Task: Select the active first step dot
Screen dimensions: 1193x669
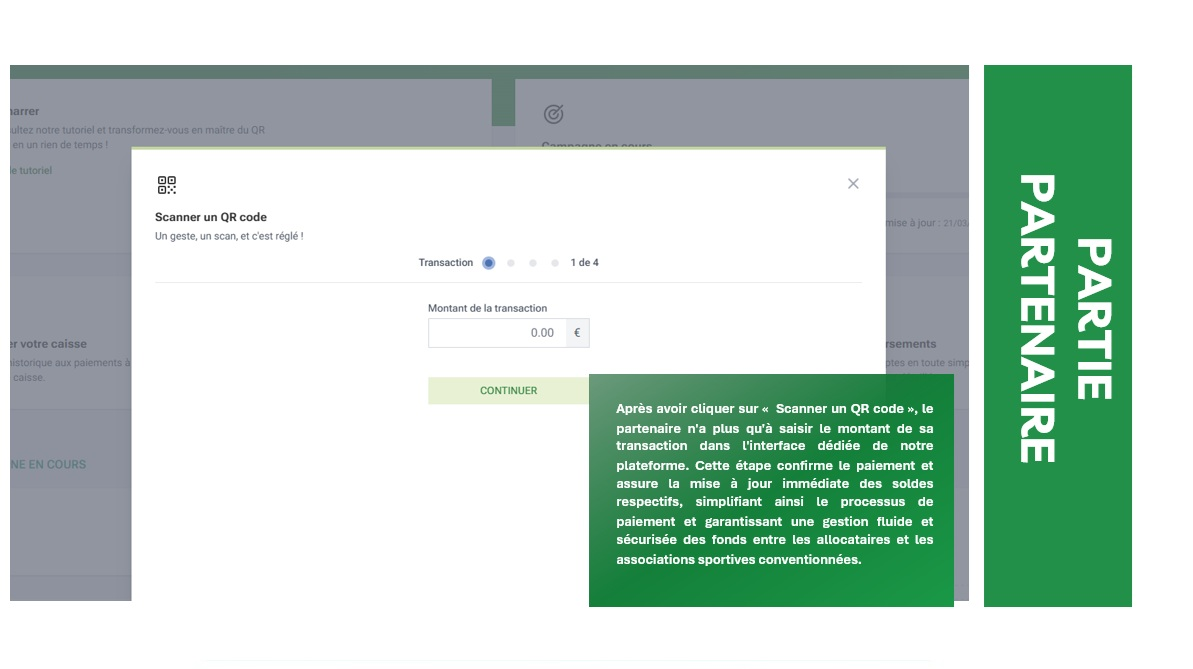Action: tap(488, 263)
